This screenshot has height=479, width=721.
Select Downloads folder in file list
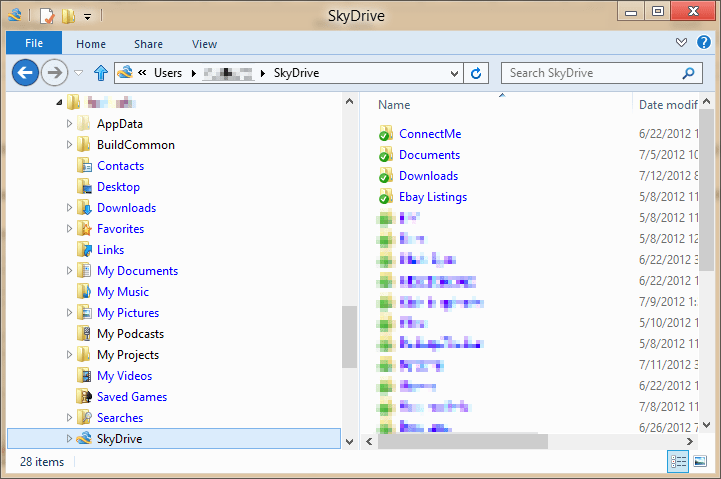pos(428,176)
